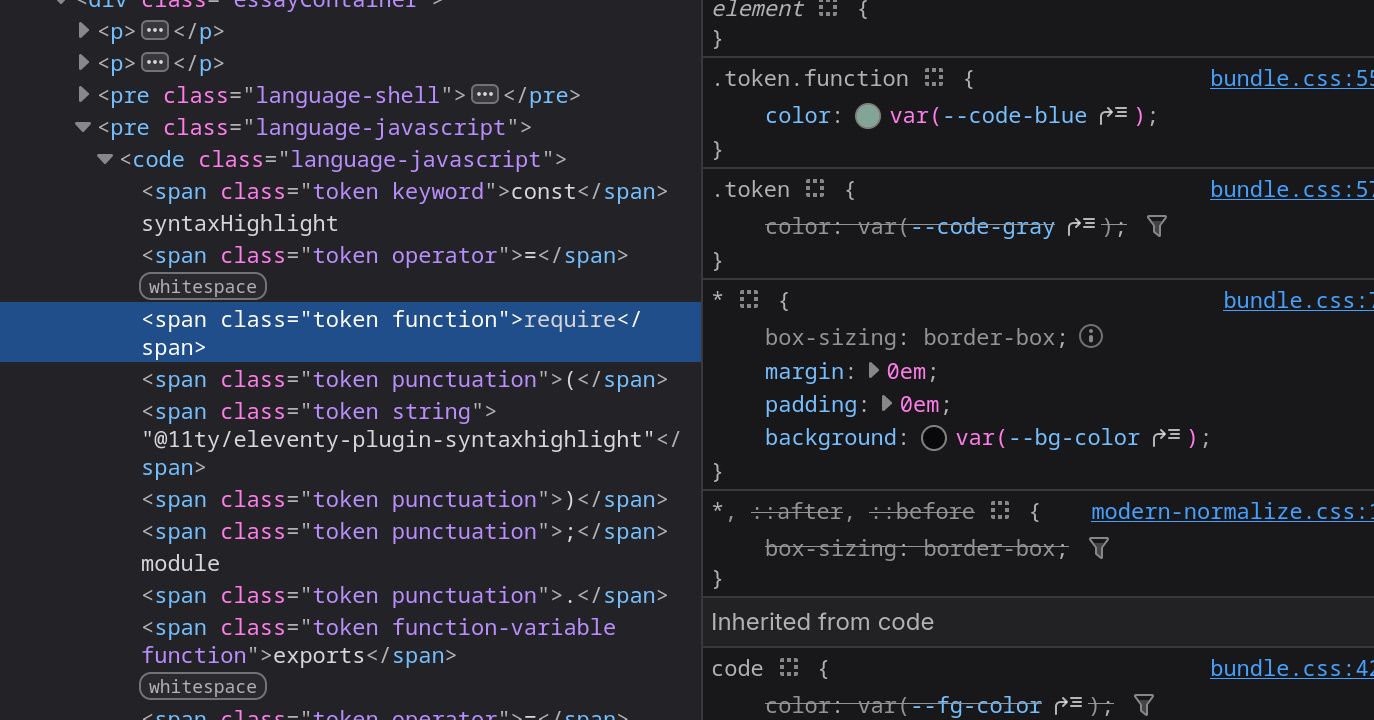Click the filter icon beside --fg-color declaration
This screenshot has height=720, width=1374.
pos(1145,705)
